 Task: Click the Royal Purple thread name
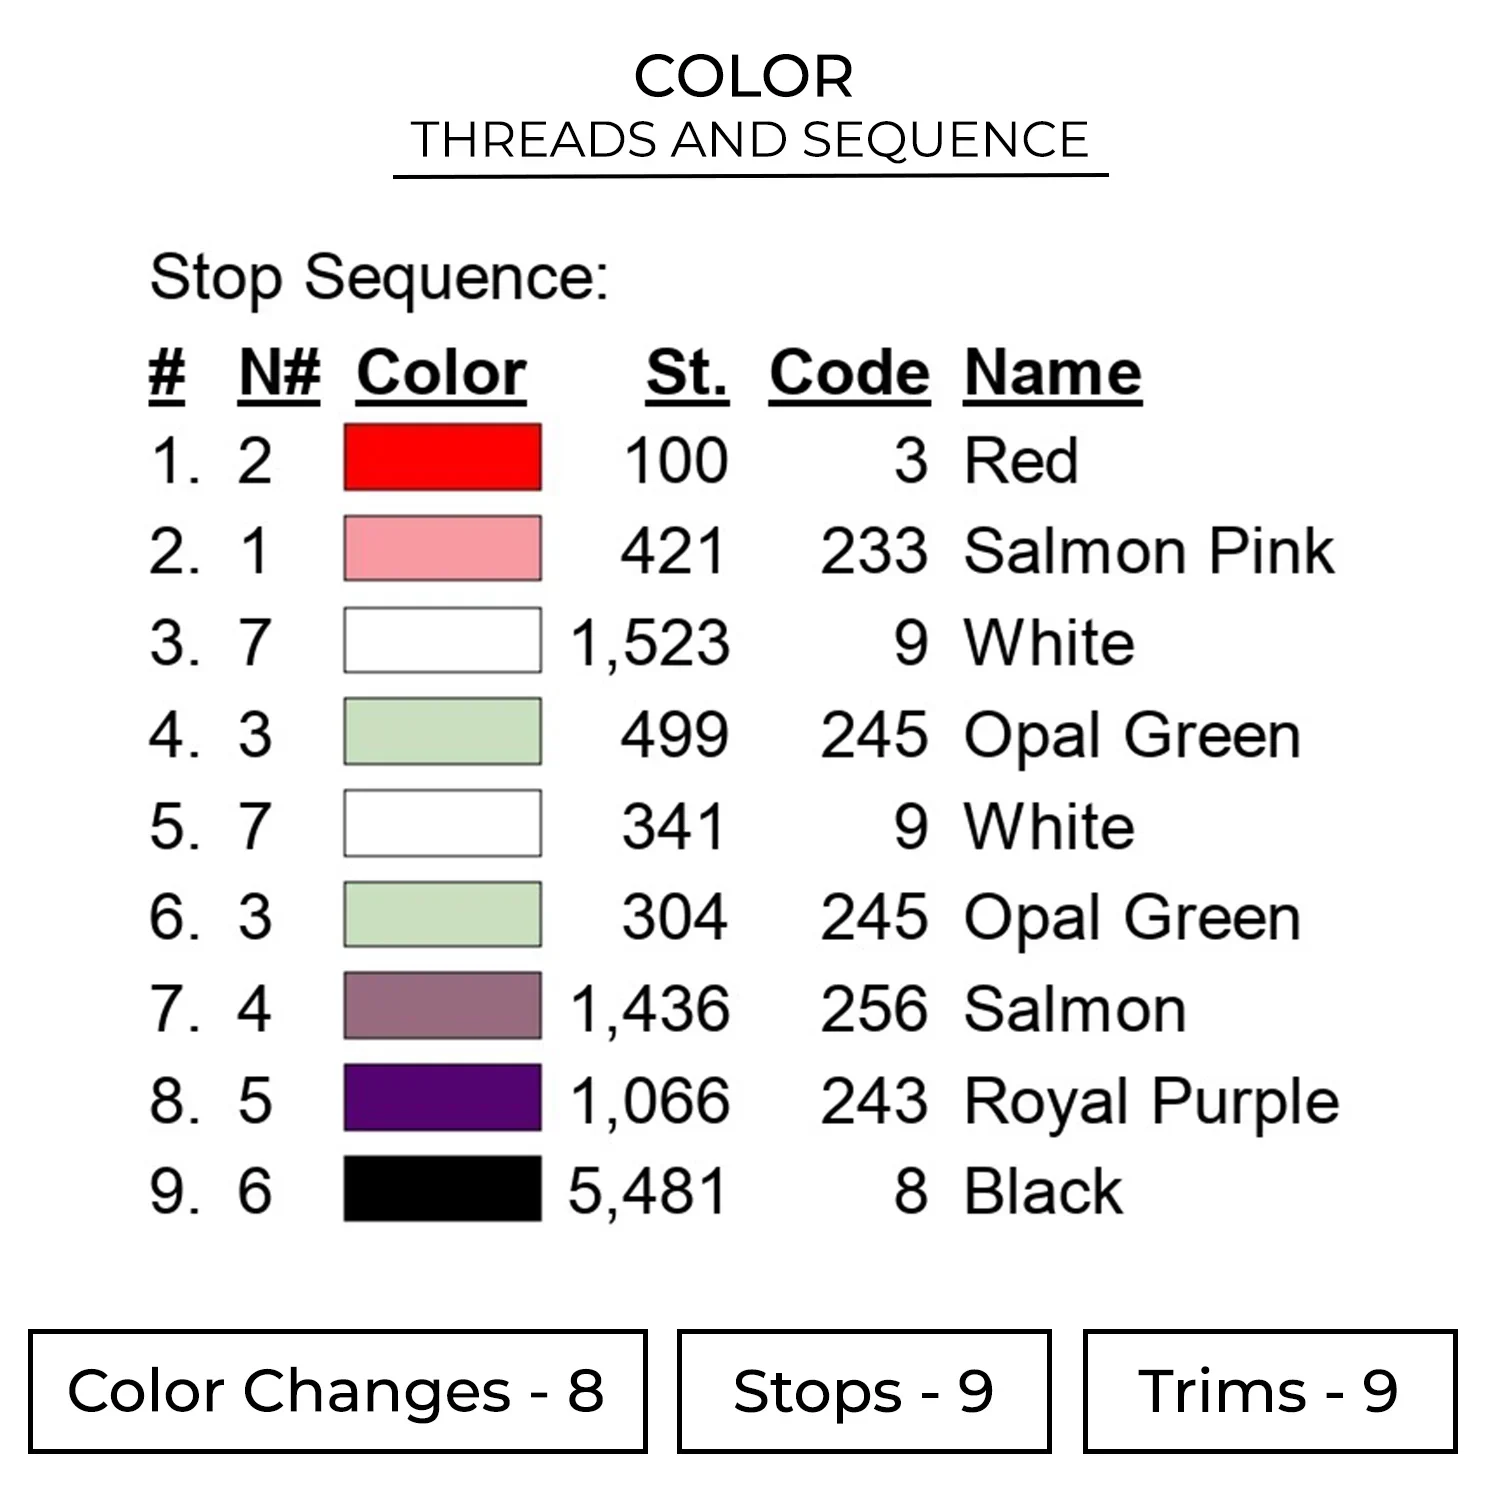coord(1151,1101)
